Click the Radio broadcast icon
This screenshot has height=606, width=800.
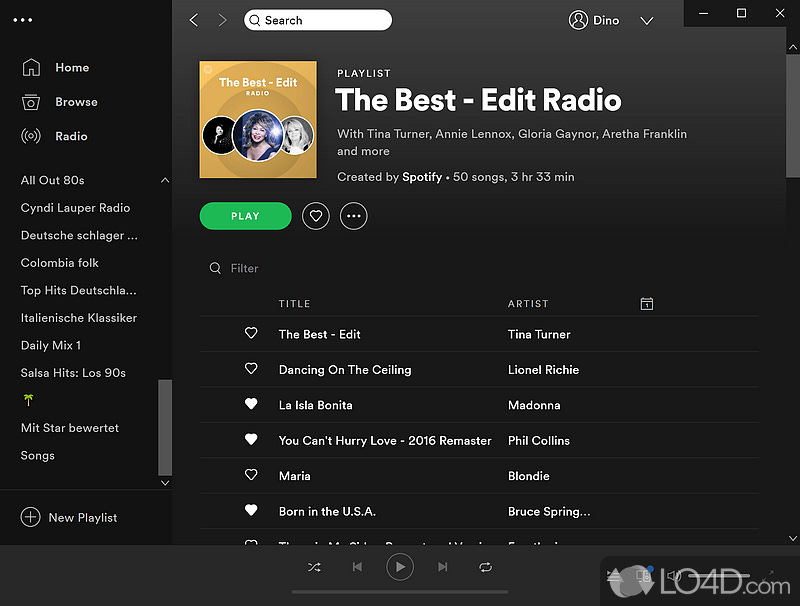coord(31,136)
